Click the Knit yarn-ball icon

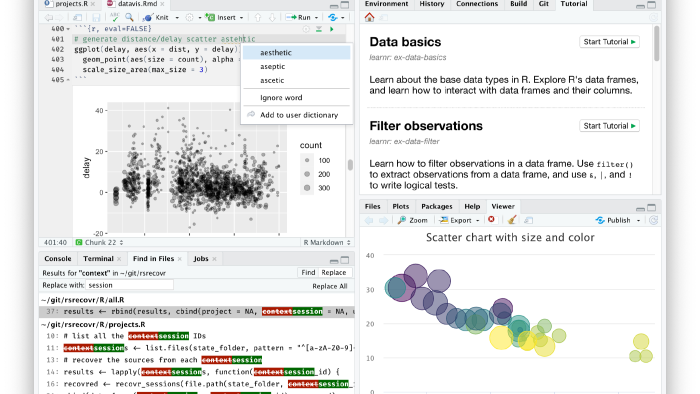click(x=148, y=18)
